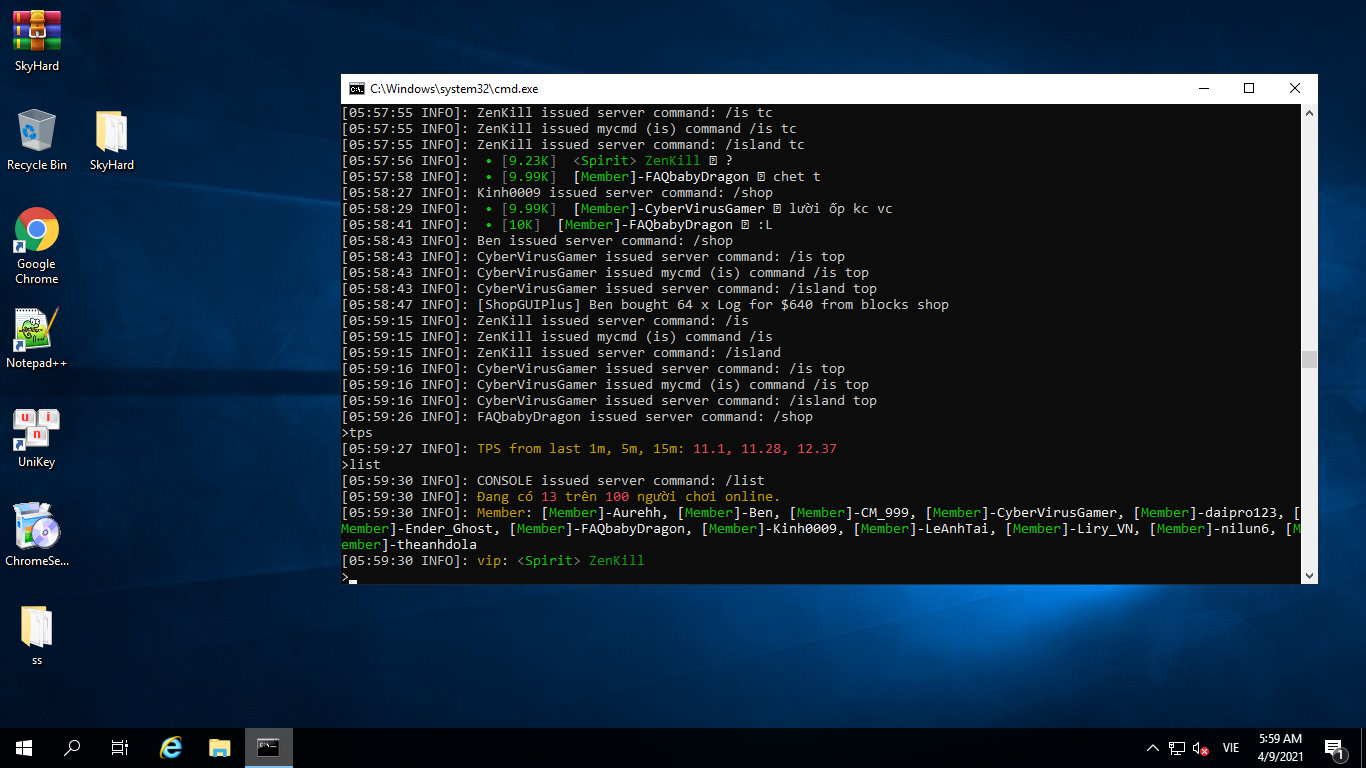Screen dimensions: 1366x768
Task: Open the notification Action Center
Action: click(1333, 747)
